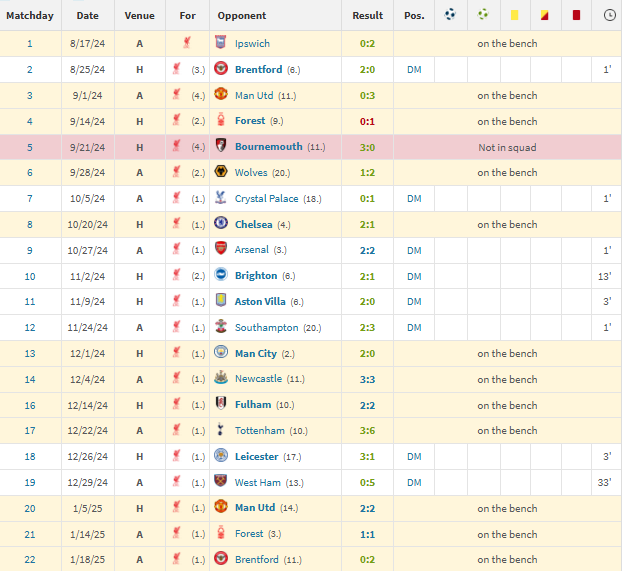
Task: Open the Ipswich opponent link
Action: 252,43
